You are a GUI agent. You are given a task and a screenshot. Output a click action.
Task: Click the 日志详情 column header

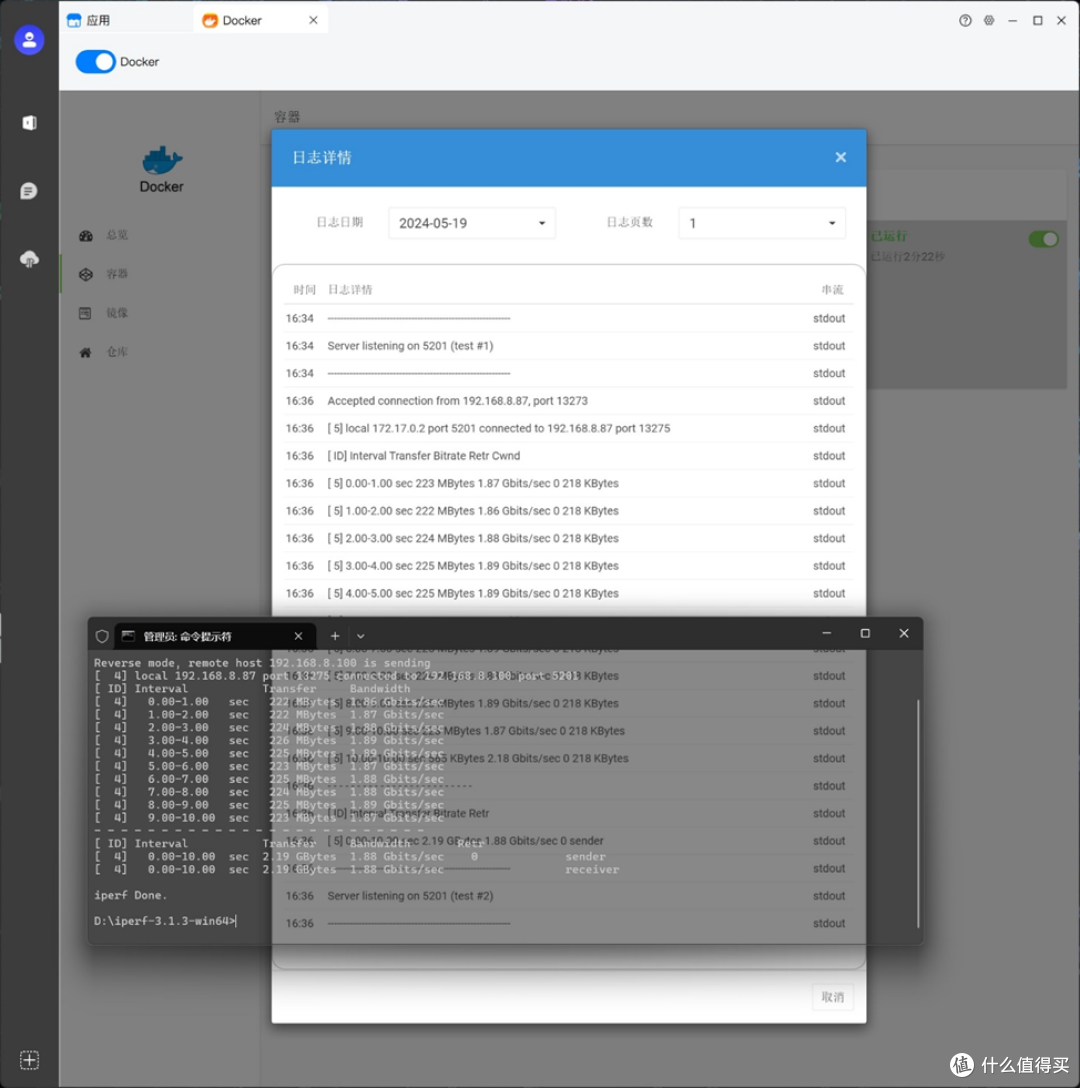click(350, 289)
